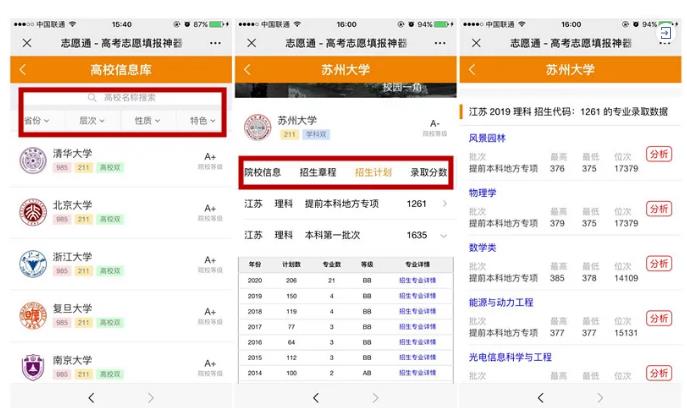Click the 苏州大学 logo above the tabs
Image resolution: width=687 pixels, height=408 pixels.
coord(259,126)
